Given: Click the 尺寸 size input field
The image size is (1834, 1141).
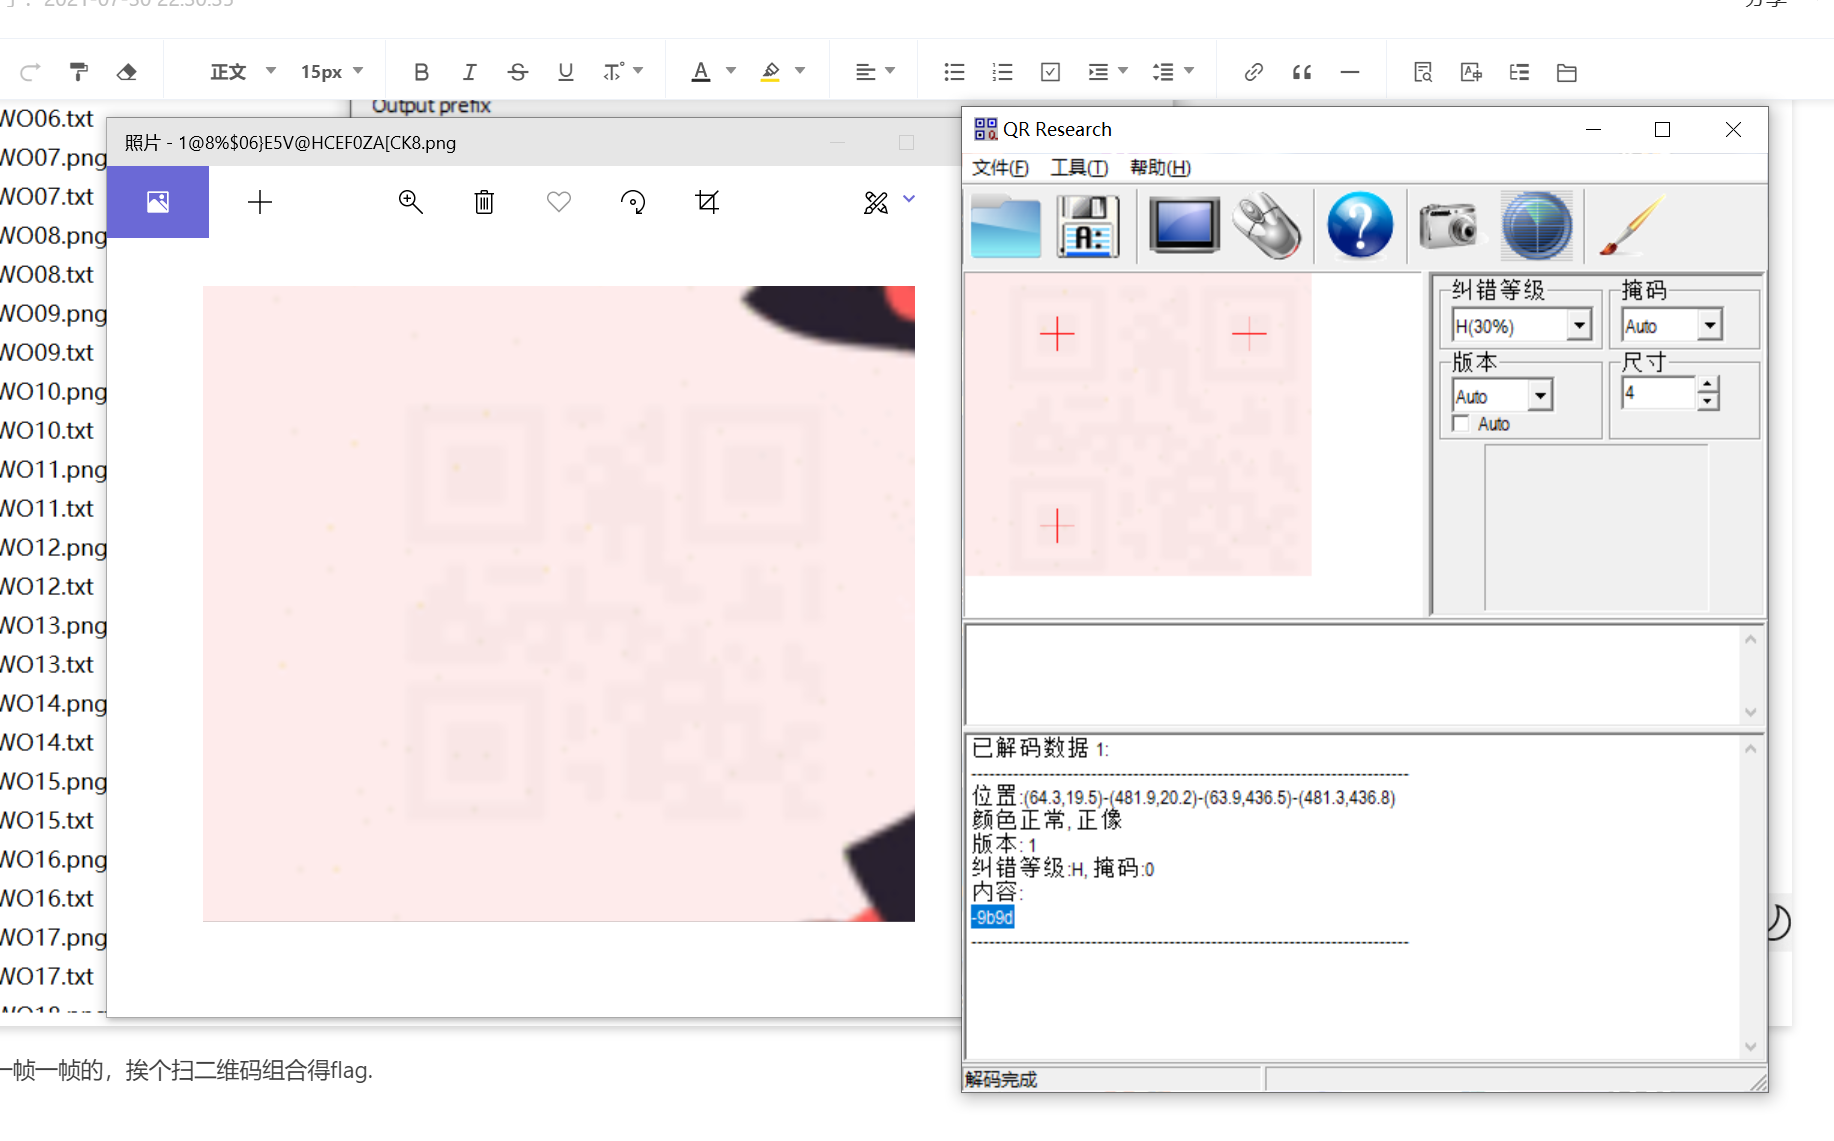Looking at the screenshot, I should point(1658,393).
